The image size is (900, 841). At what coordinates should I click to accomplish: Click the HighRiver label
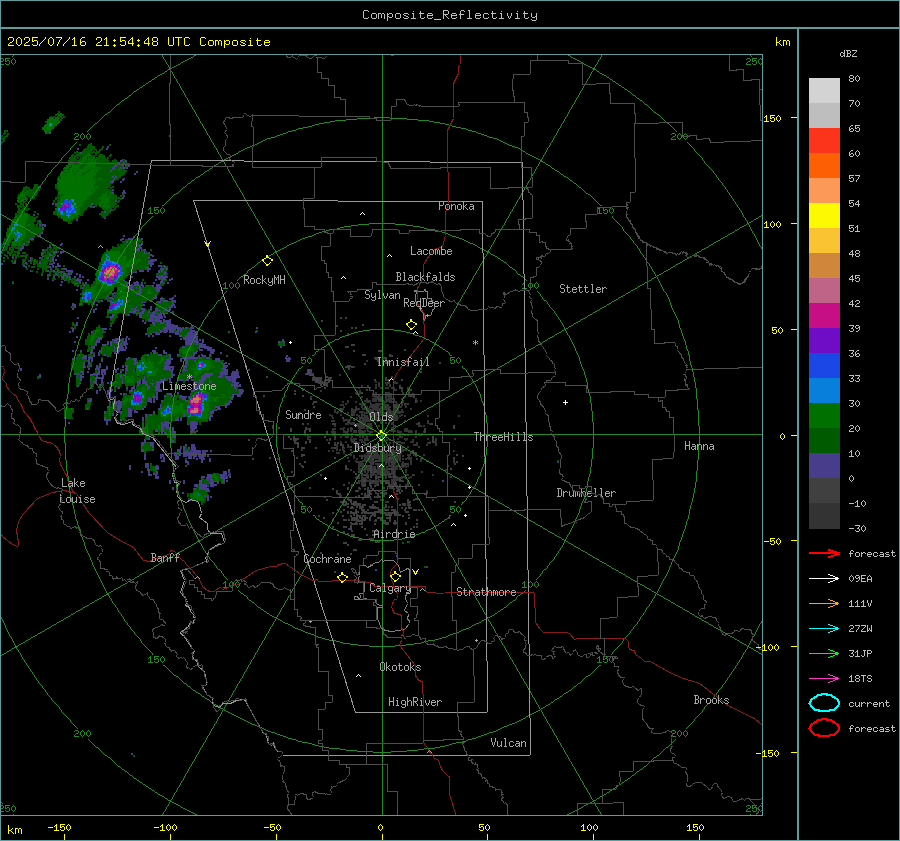[x=415, y=702]
